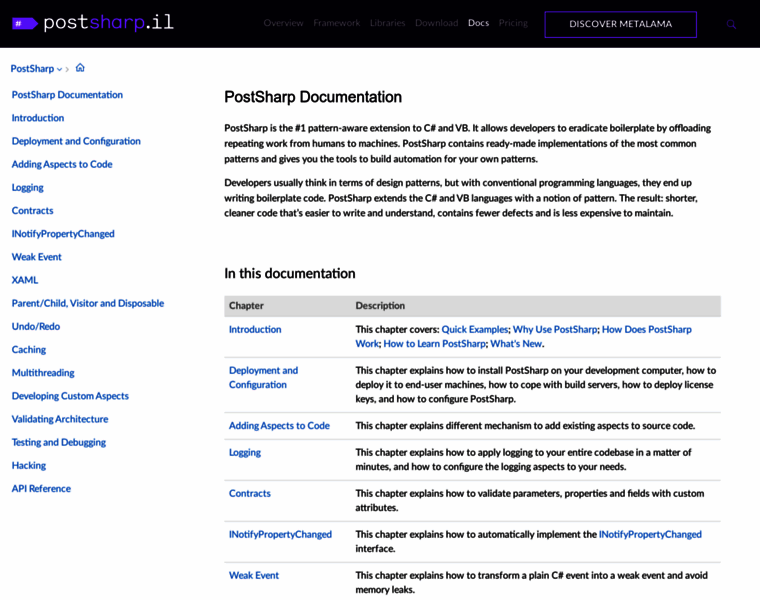Follow the What's New link
The image size is (760, 600).
tap(516, 344)
